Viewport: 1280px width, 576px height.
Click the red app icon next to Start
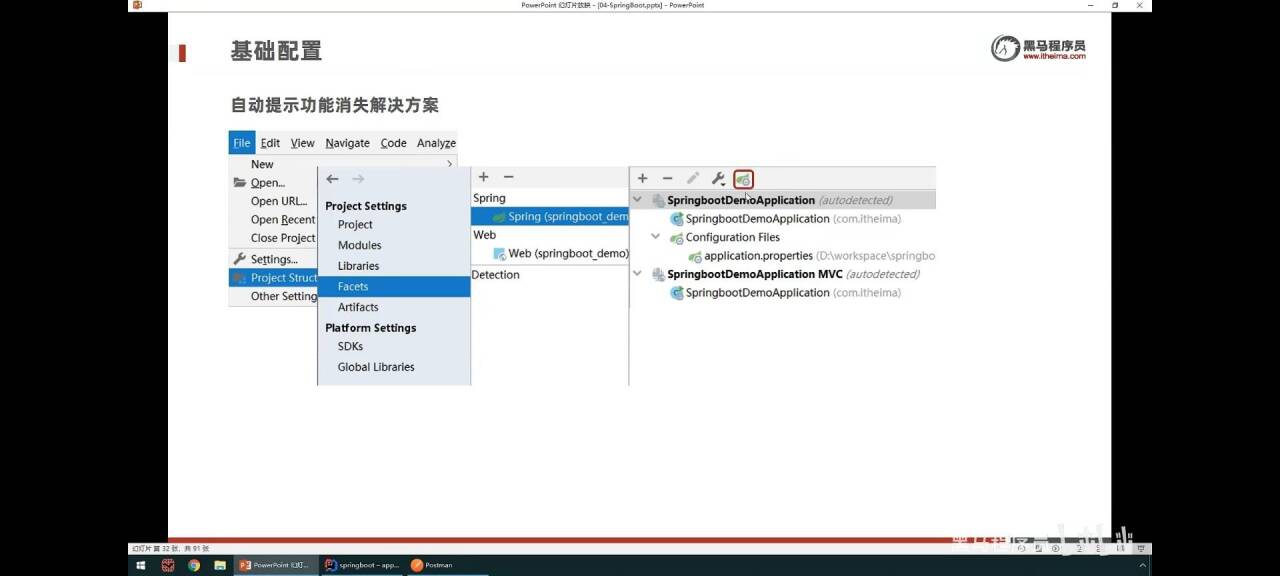pos(167,565)
